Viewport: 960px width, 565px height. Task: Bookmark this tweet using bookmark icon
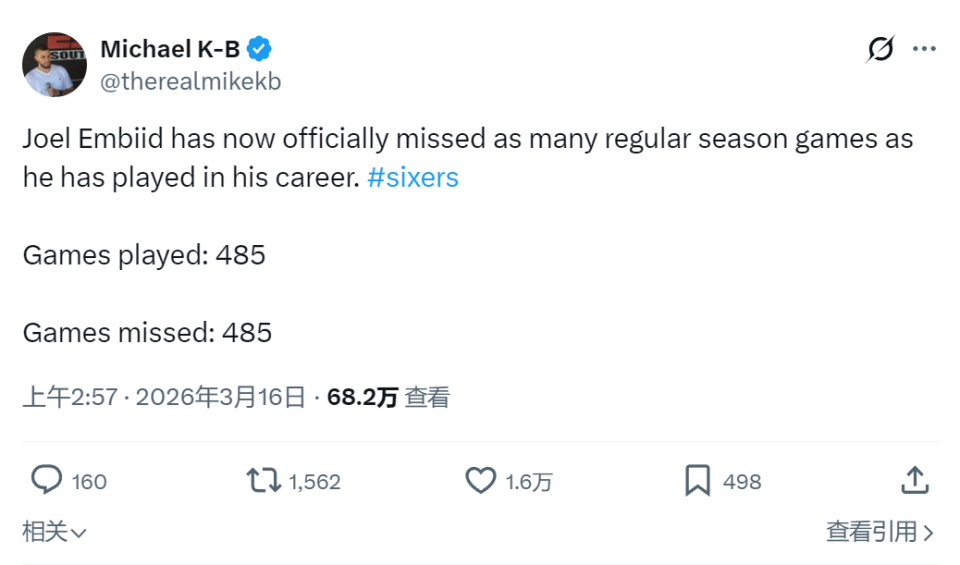click(697, 481)
